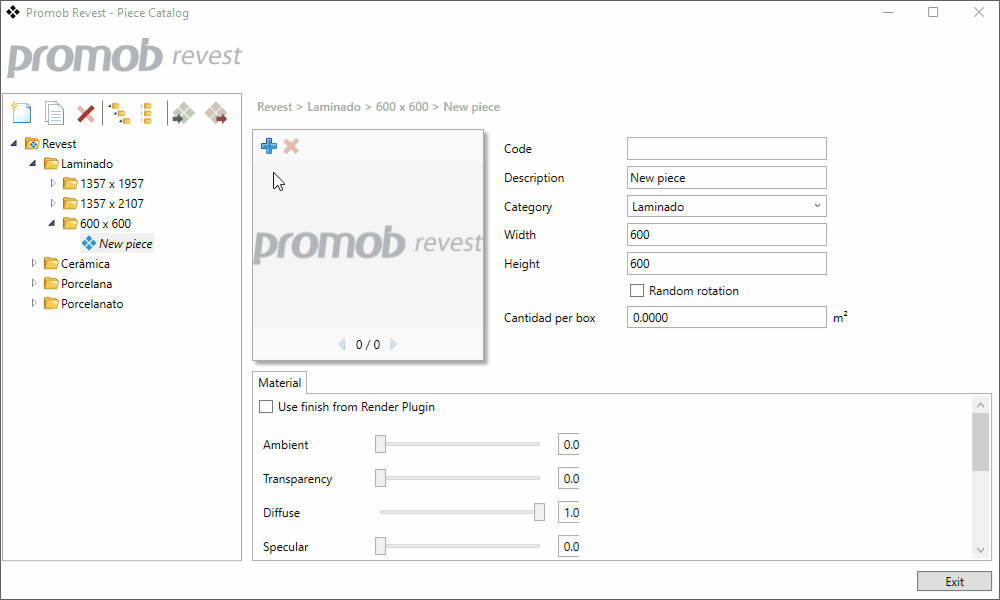Select the Porcelanato tree item
Image resolution: width=1000 pixels, height=600 pixels.
92,304
